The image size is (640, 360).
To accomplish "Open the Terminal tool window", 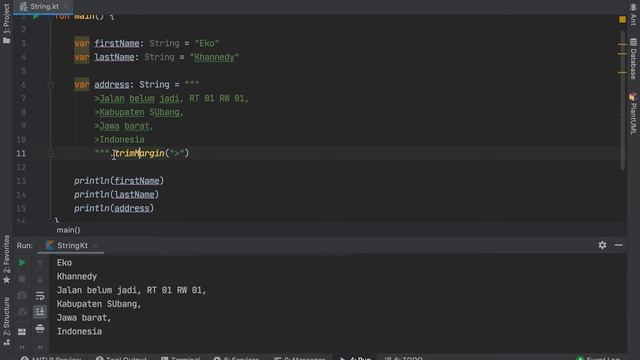I will point(180,358).
